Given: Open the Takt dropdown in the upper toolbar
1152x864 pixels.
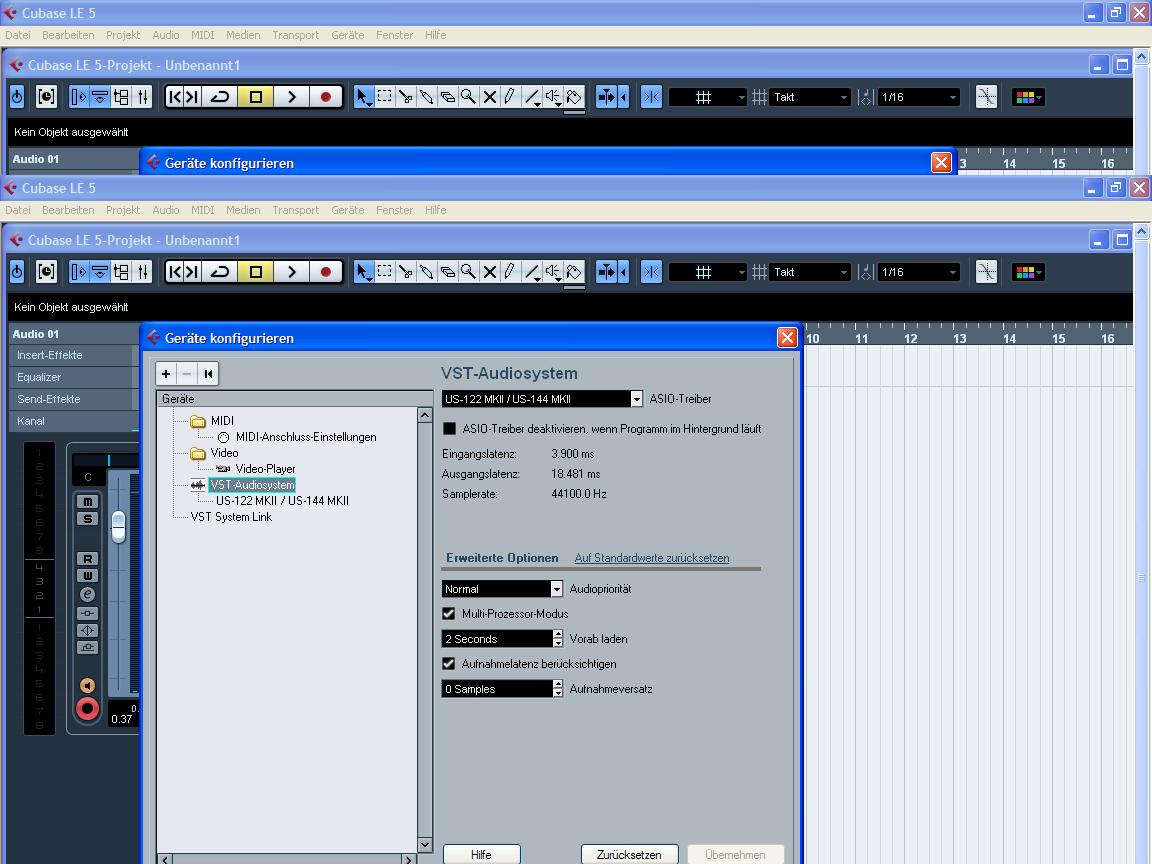Looking at the screenshot, I should 810,97.
